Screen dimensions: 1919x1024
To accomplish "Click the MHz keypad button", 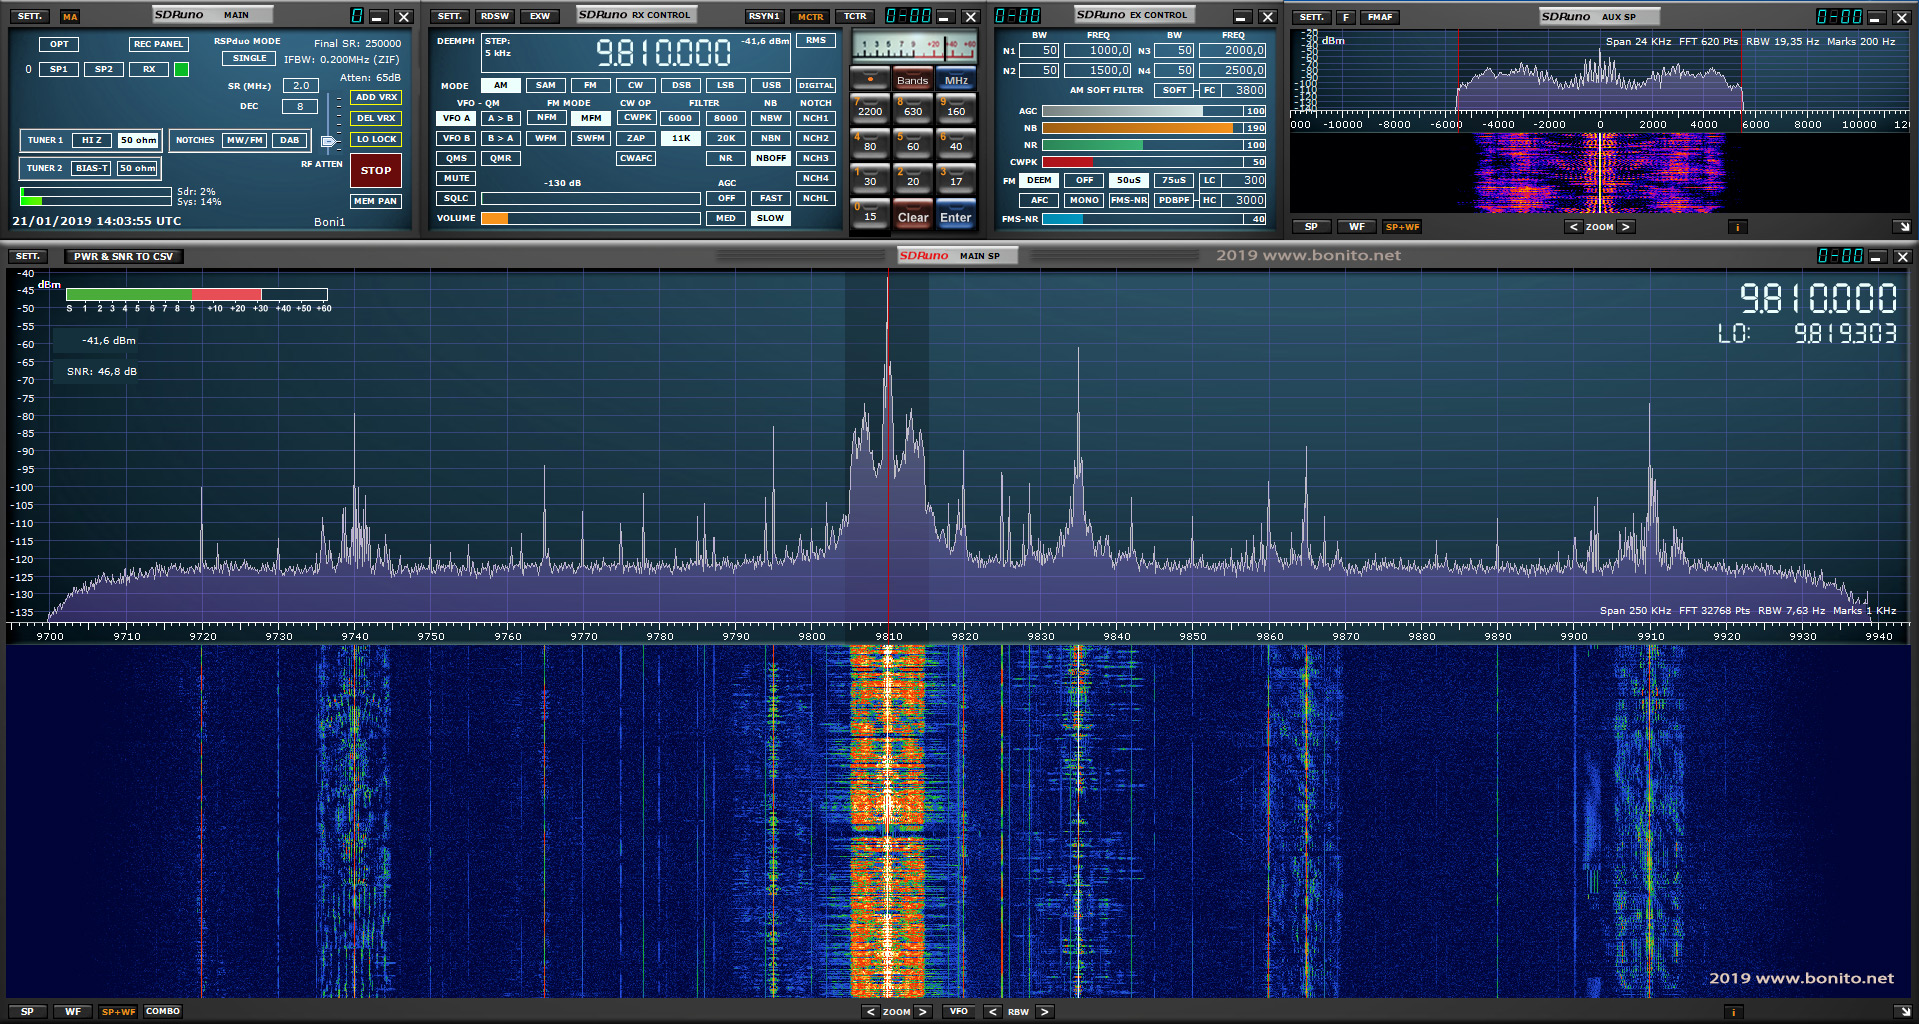I will click(956, 80).
